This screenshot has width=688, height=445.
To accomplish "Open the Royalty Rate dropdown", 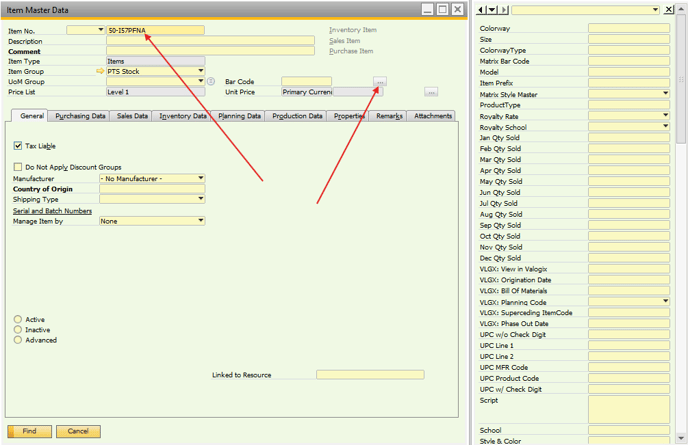I will click(665, 116).
